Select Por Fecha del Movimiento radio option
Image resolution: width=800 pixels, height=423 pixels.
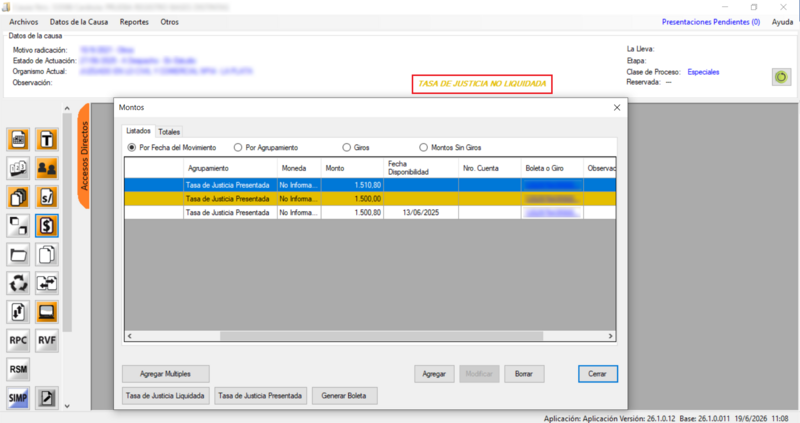[172, 147]
